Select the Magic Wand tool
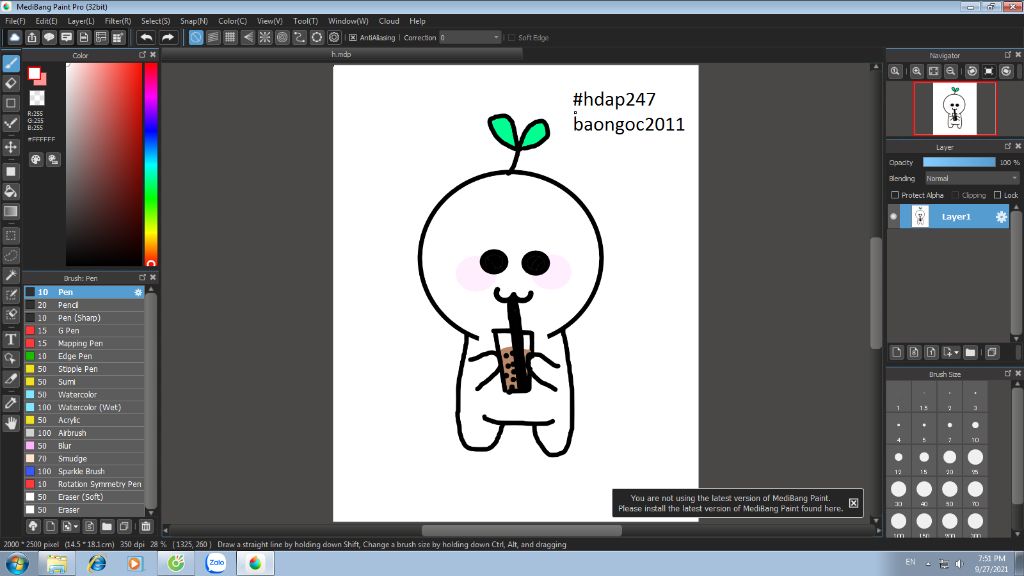 click(11, 275)
